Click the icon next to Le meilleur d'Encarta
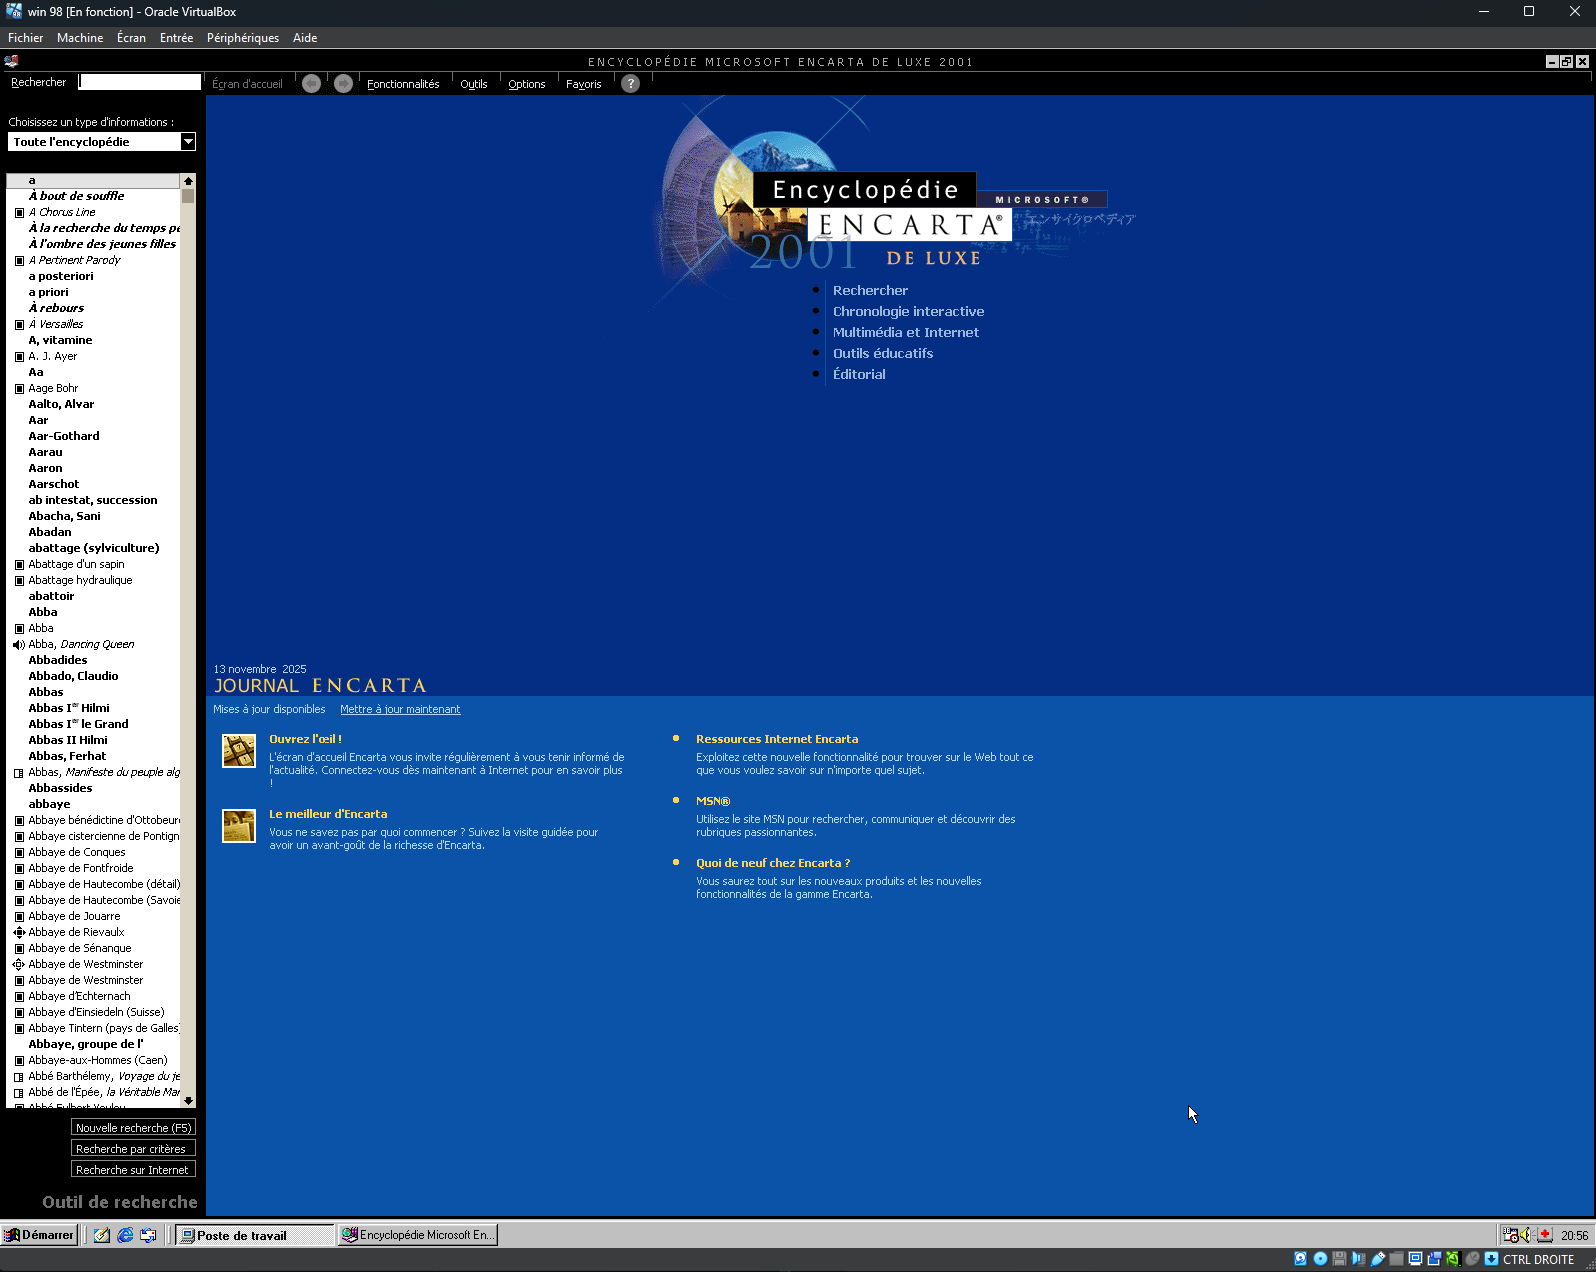1596x1272 pixels. [x=238, y=826]
